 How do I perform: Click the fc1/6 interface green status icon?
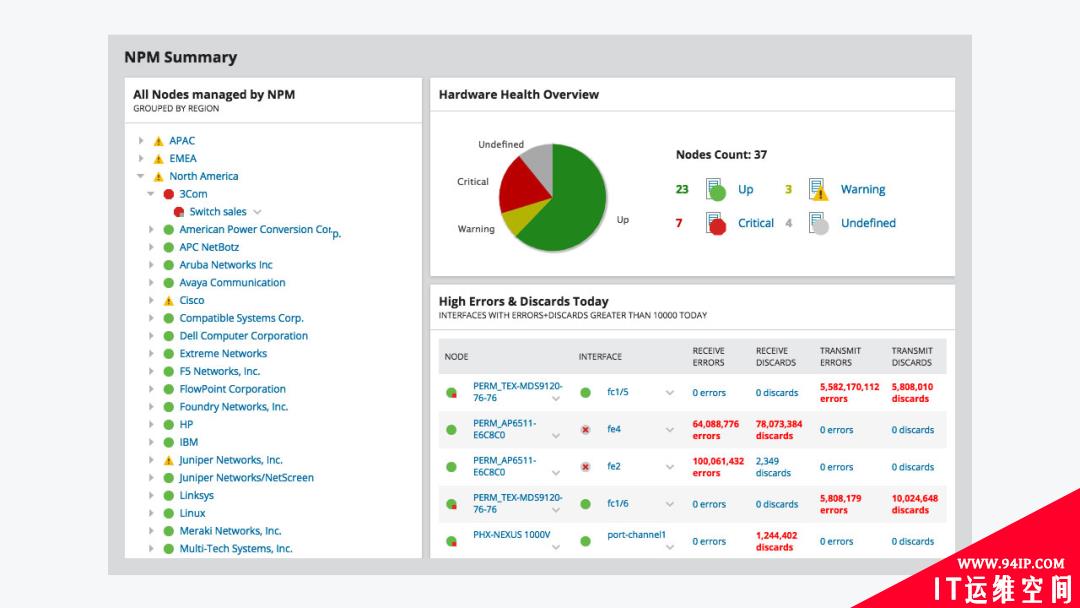[585, 504]
